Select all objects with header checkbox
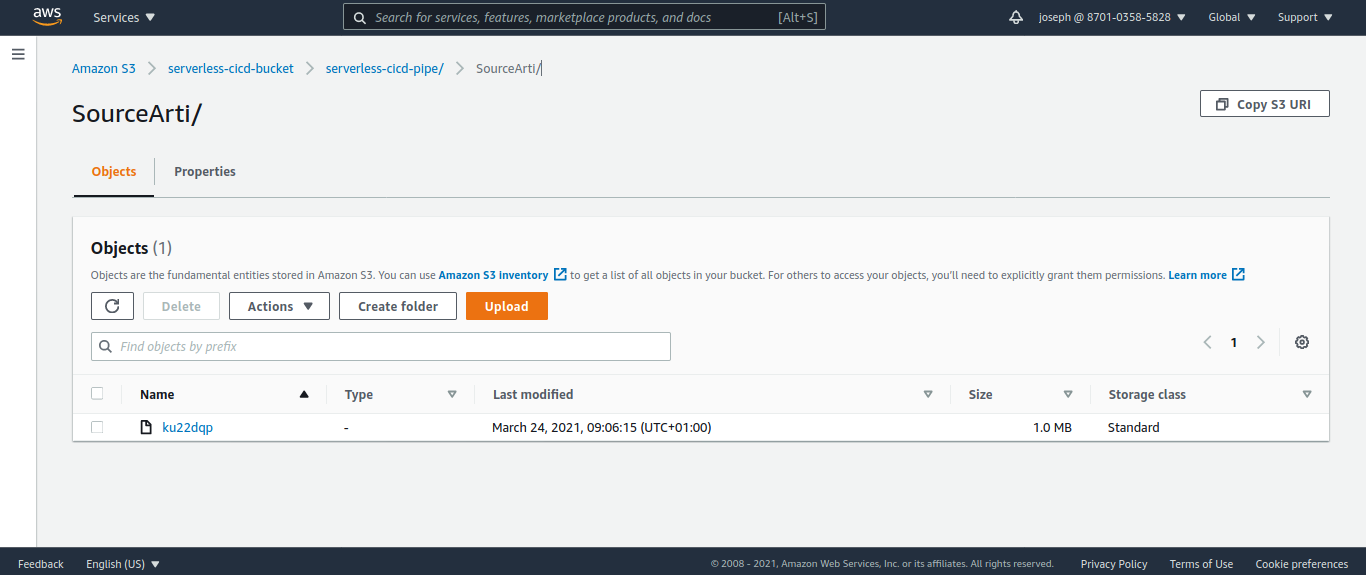This screenshot has width=1366, height=575. pyautogui.click(x=97, y=394)
